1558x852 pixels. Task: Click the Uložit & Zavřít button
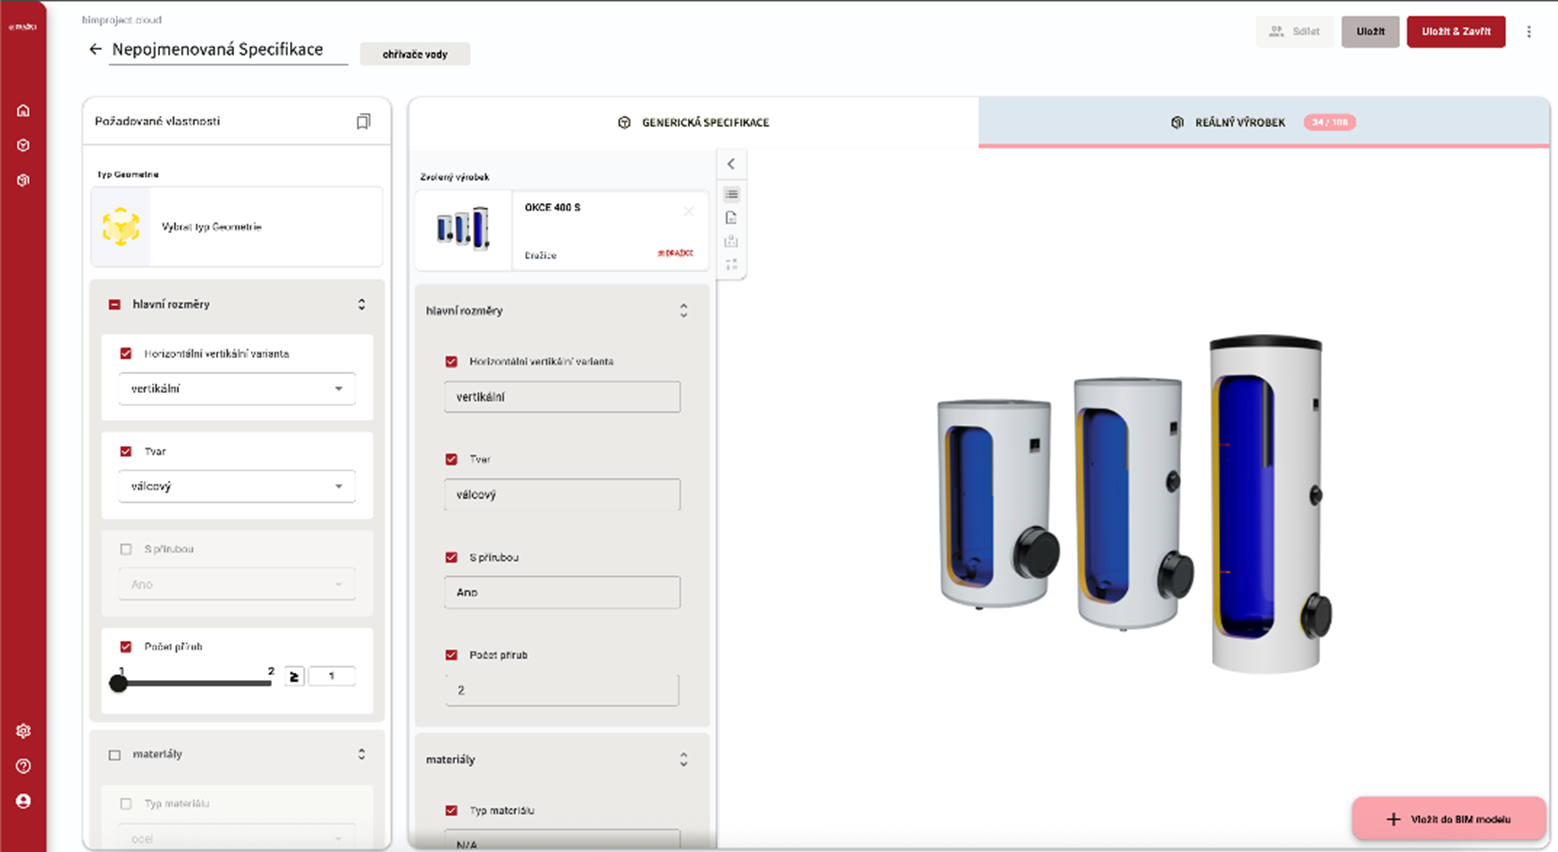point(1455,31)
